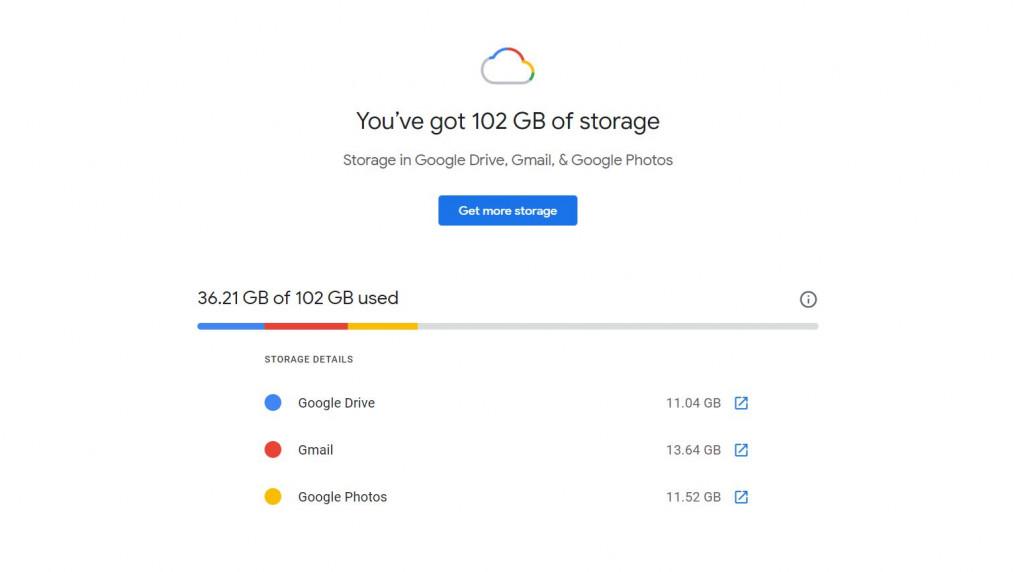The height and width of the screenshot is (572, 1024).
Task: Click yellow segment of storage bar
Action: pos(382,326)
